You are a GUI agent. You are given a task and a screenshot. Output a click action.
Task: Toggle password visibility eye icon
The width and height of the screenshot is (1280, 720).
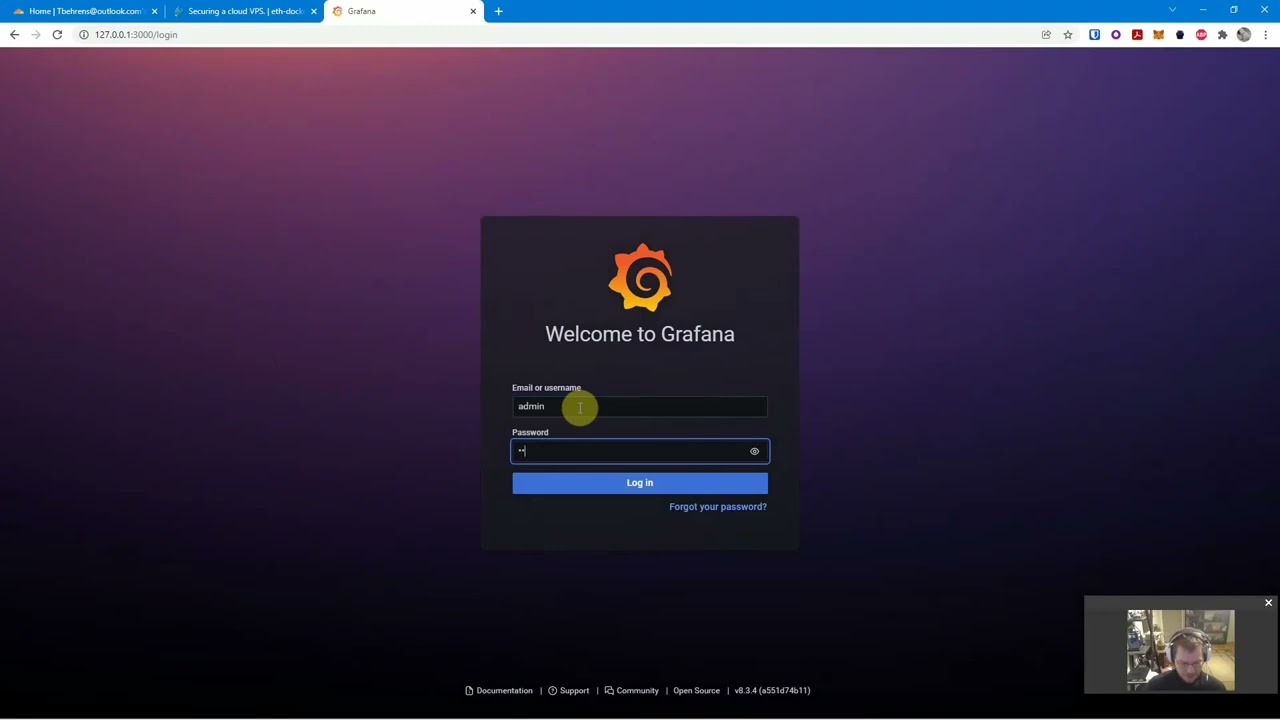point(754,451)
